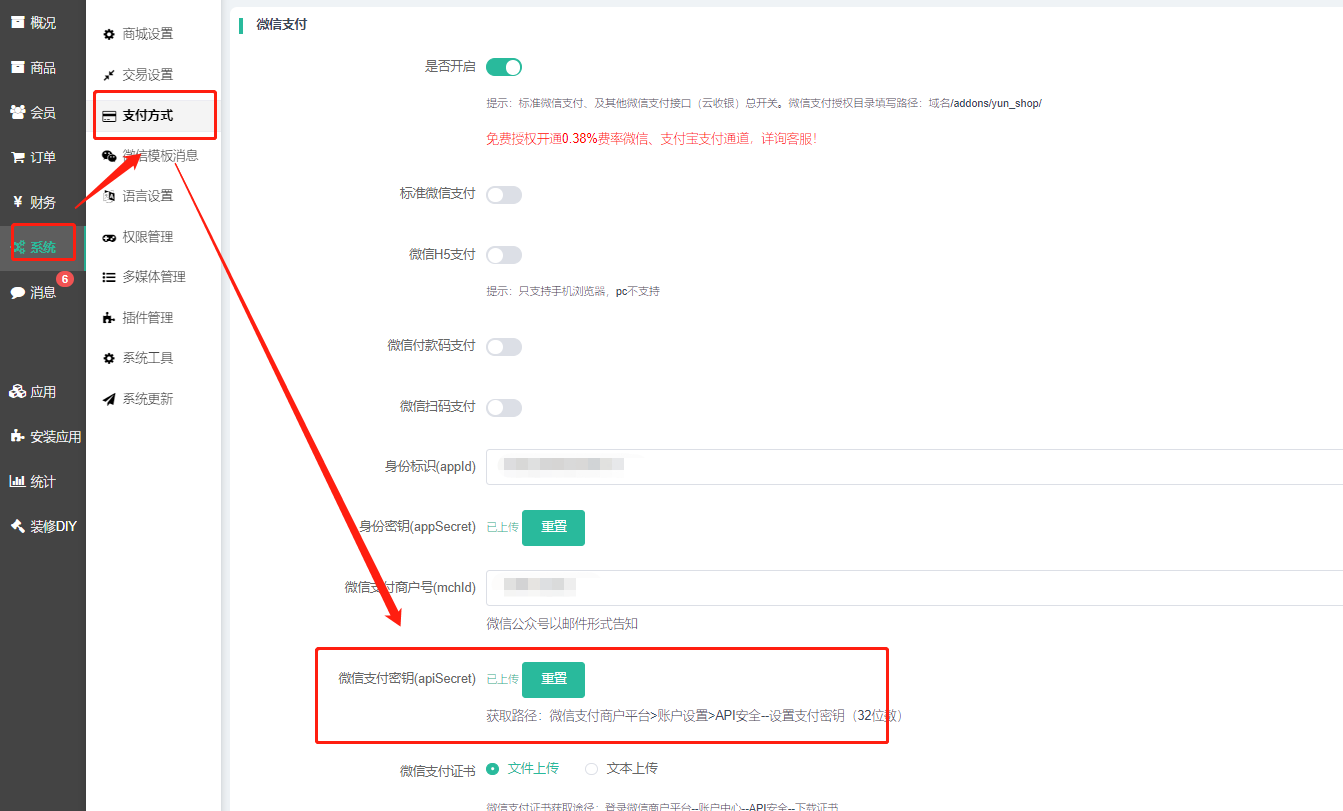Viewport: 1343px width, 811px height.
Task: Reset apiSecret with the 重置 button
Action: [553, 679]
